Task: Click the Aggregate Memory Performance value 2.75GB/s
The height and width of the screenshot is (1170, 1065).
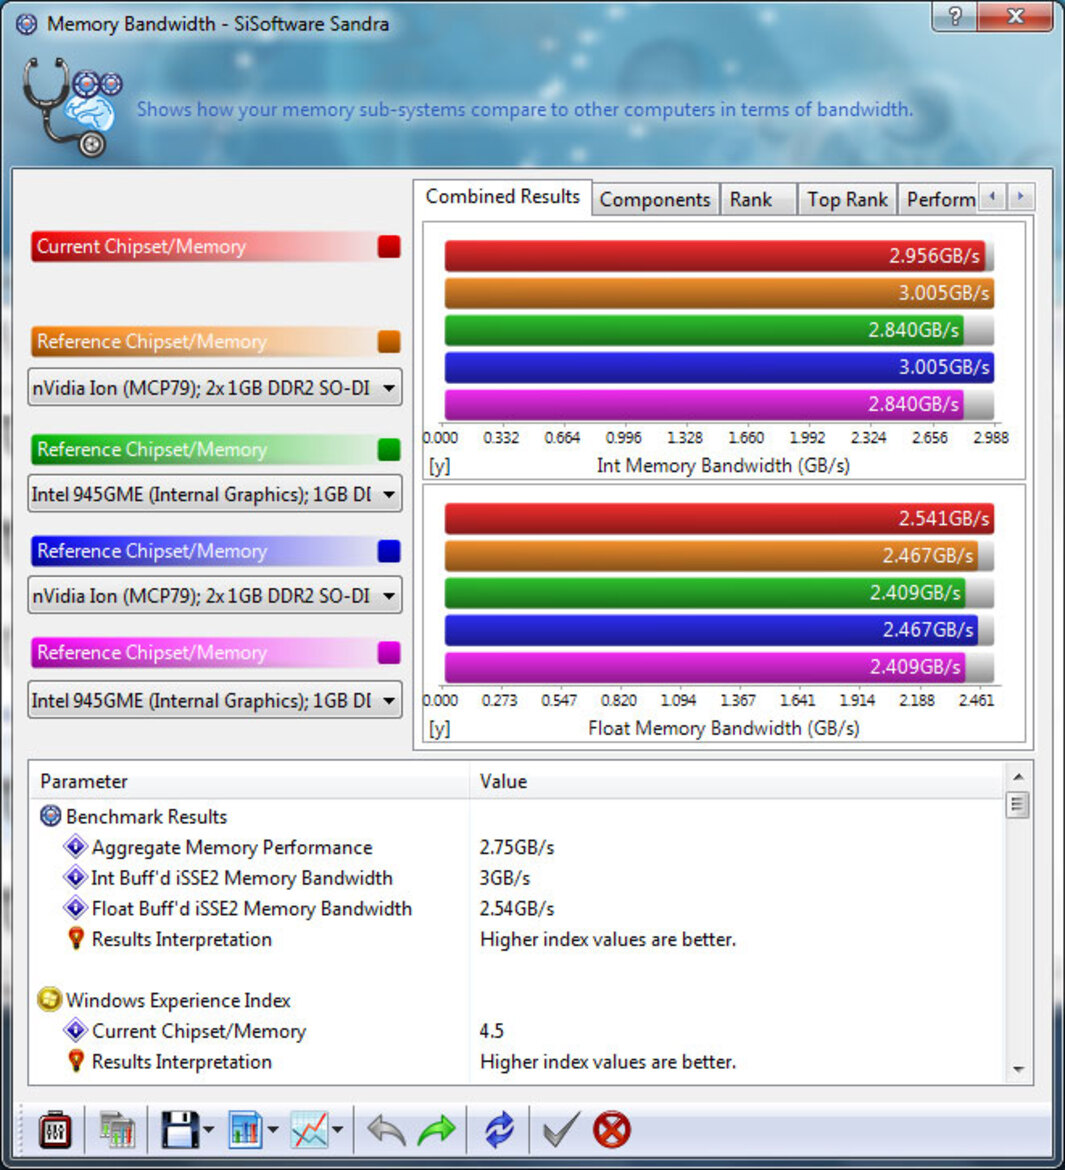Action: (x=517, y=847)
